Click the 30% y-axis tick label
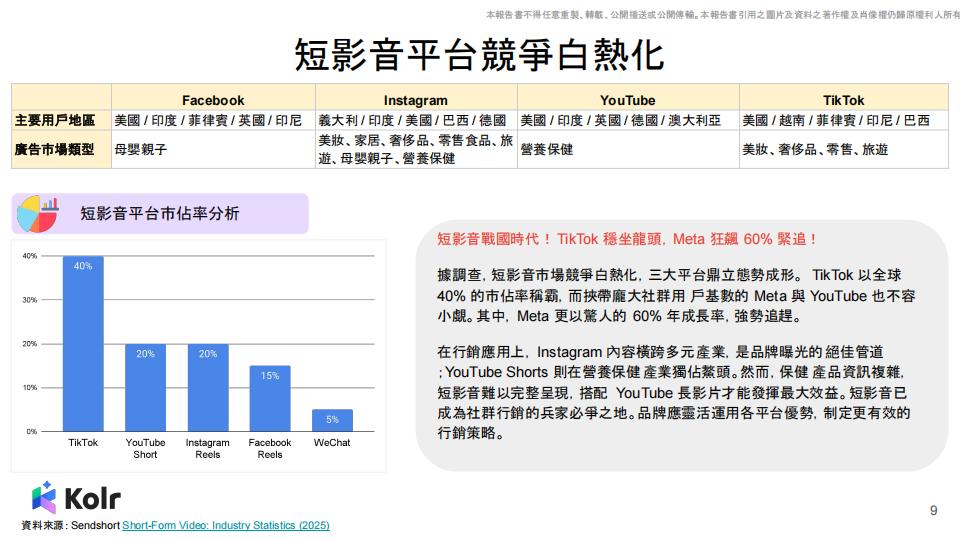This screenshot has width=960, height=540. (x=30, y=299)
